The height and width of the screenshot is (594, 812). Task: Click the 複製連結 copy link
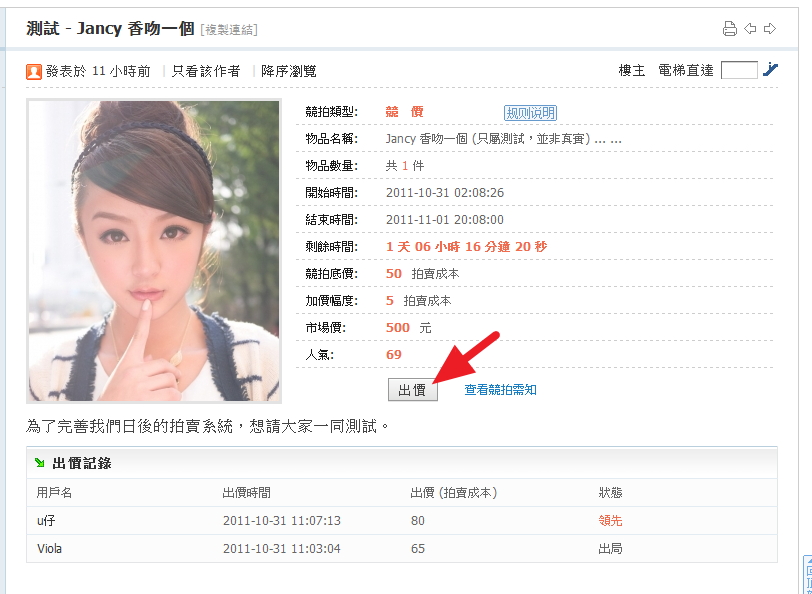(x=229, y=30)
